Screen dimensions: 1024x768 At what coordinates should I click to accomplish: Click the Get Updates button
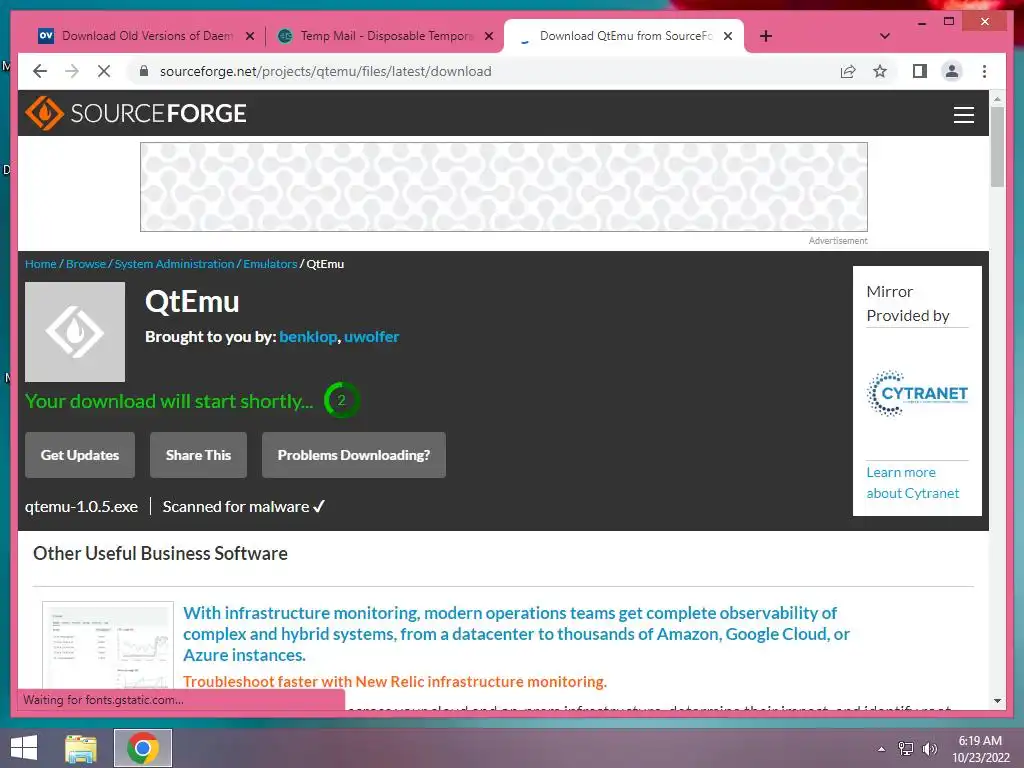[80, 455]
